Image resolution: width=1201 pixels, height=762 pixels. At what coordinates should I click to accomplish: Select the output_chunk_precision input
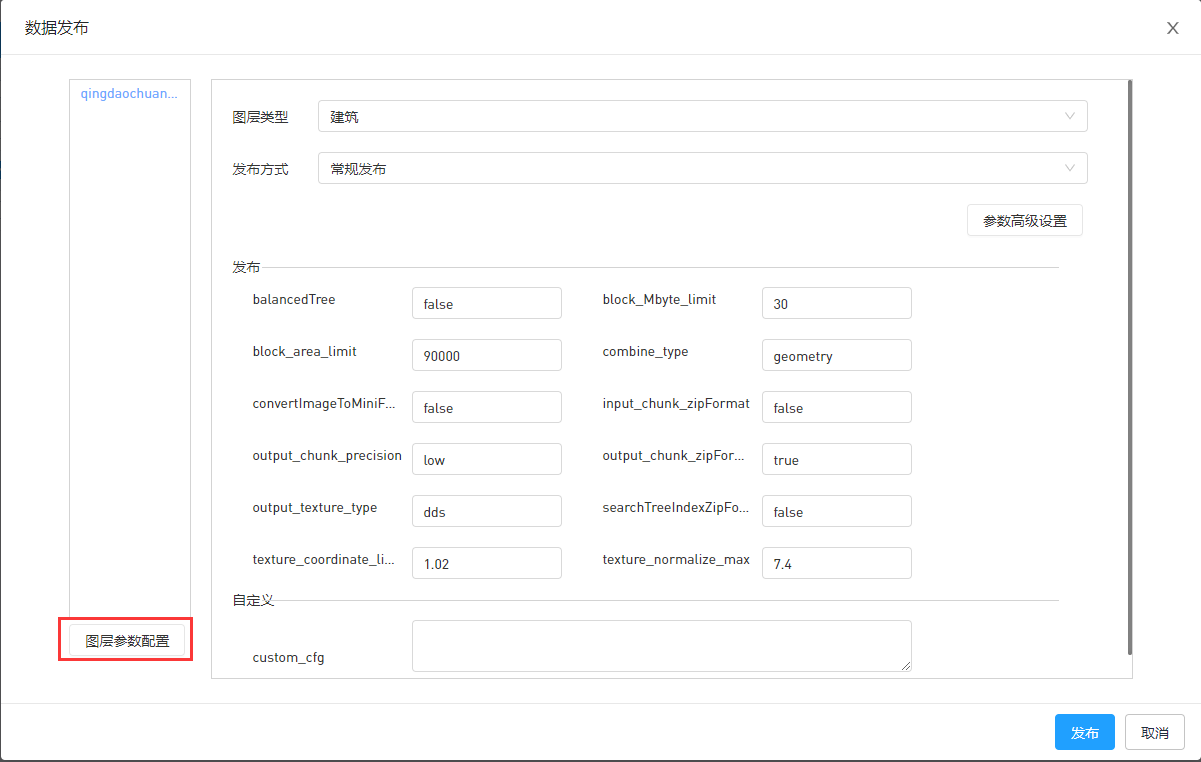(486, 459)
